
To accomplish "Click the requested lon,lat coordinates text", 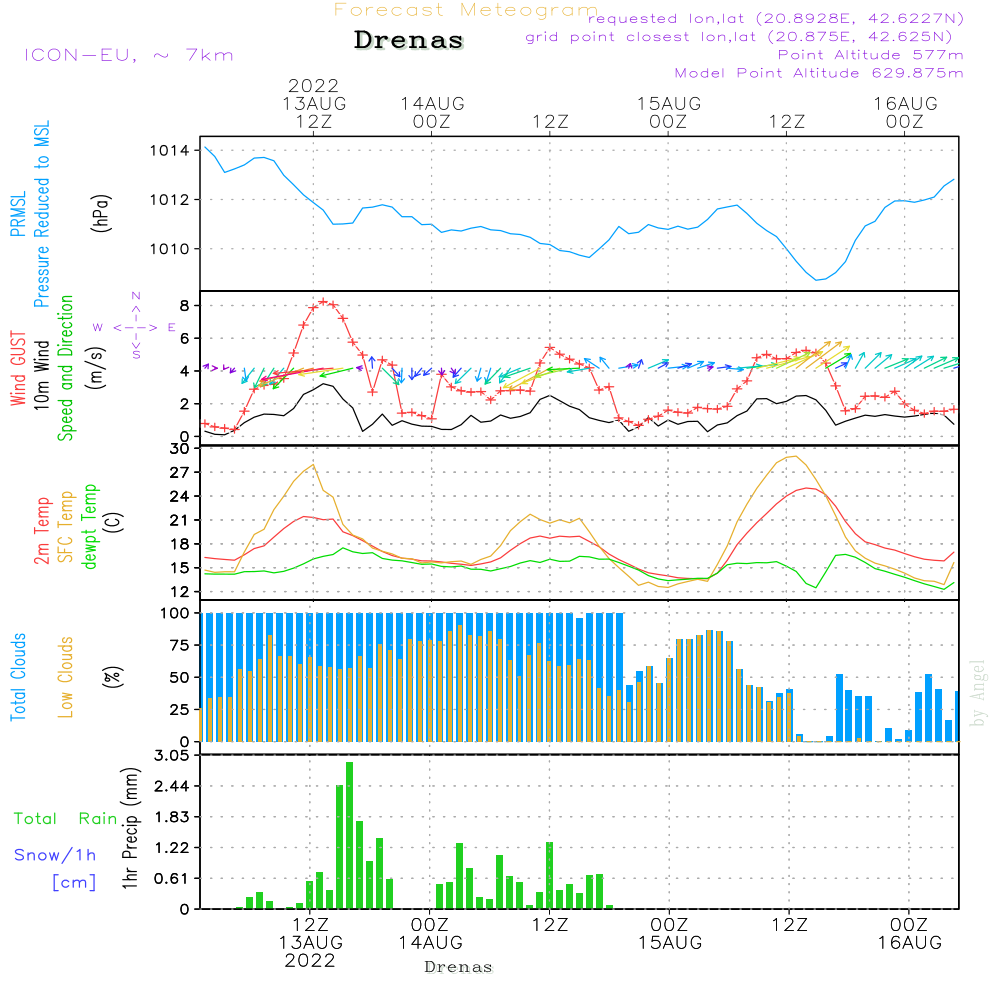I will click(x=776, y=18).
